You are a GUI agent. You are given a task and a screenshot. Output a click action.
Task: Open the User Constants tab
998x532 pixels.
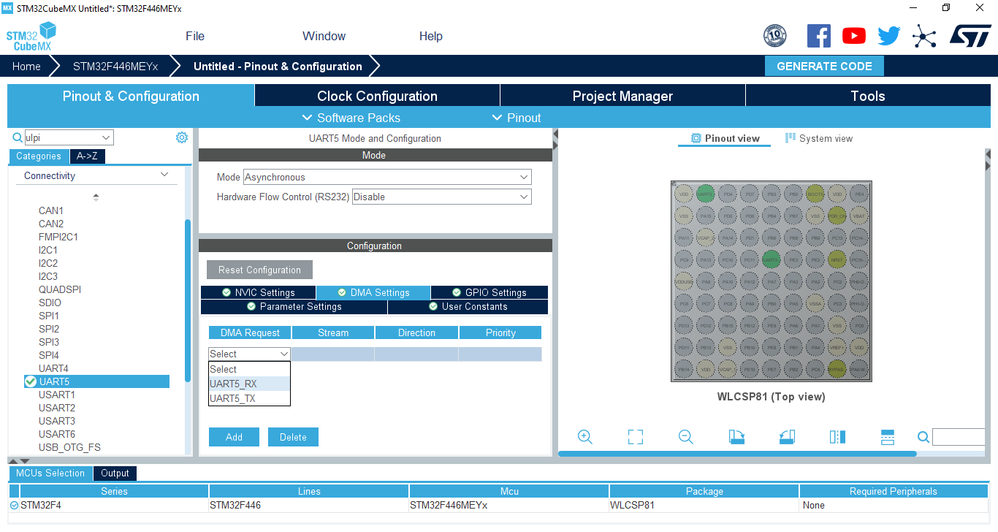coord(468,306)
